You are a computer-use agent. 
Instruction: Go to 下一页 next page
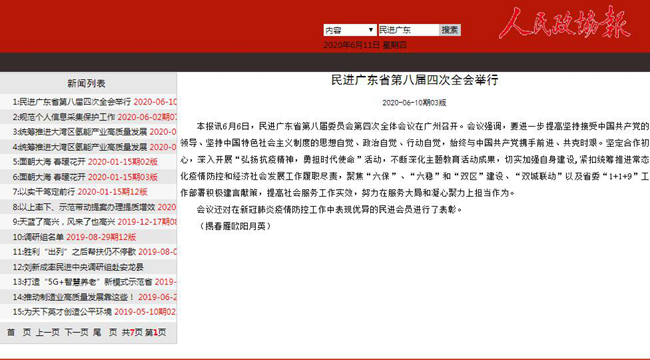76,332
